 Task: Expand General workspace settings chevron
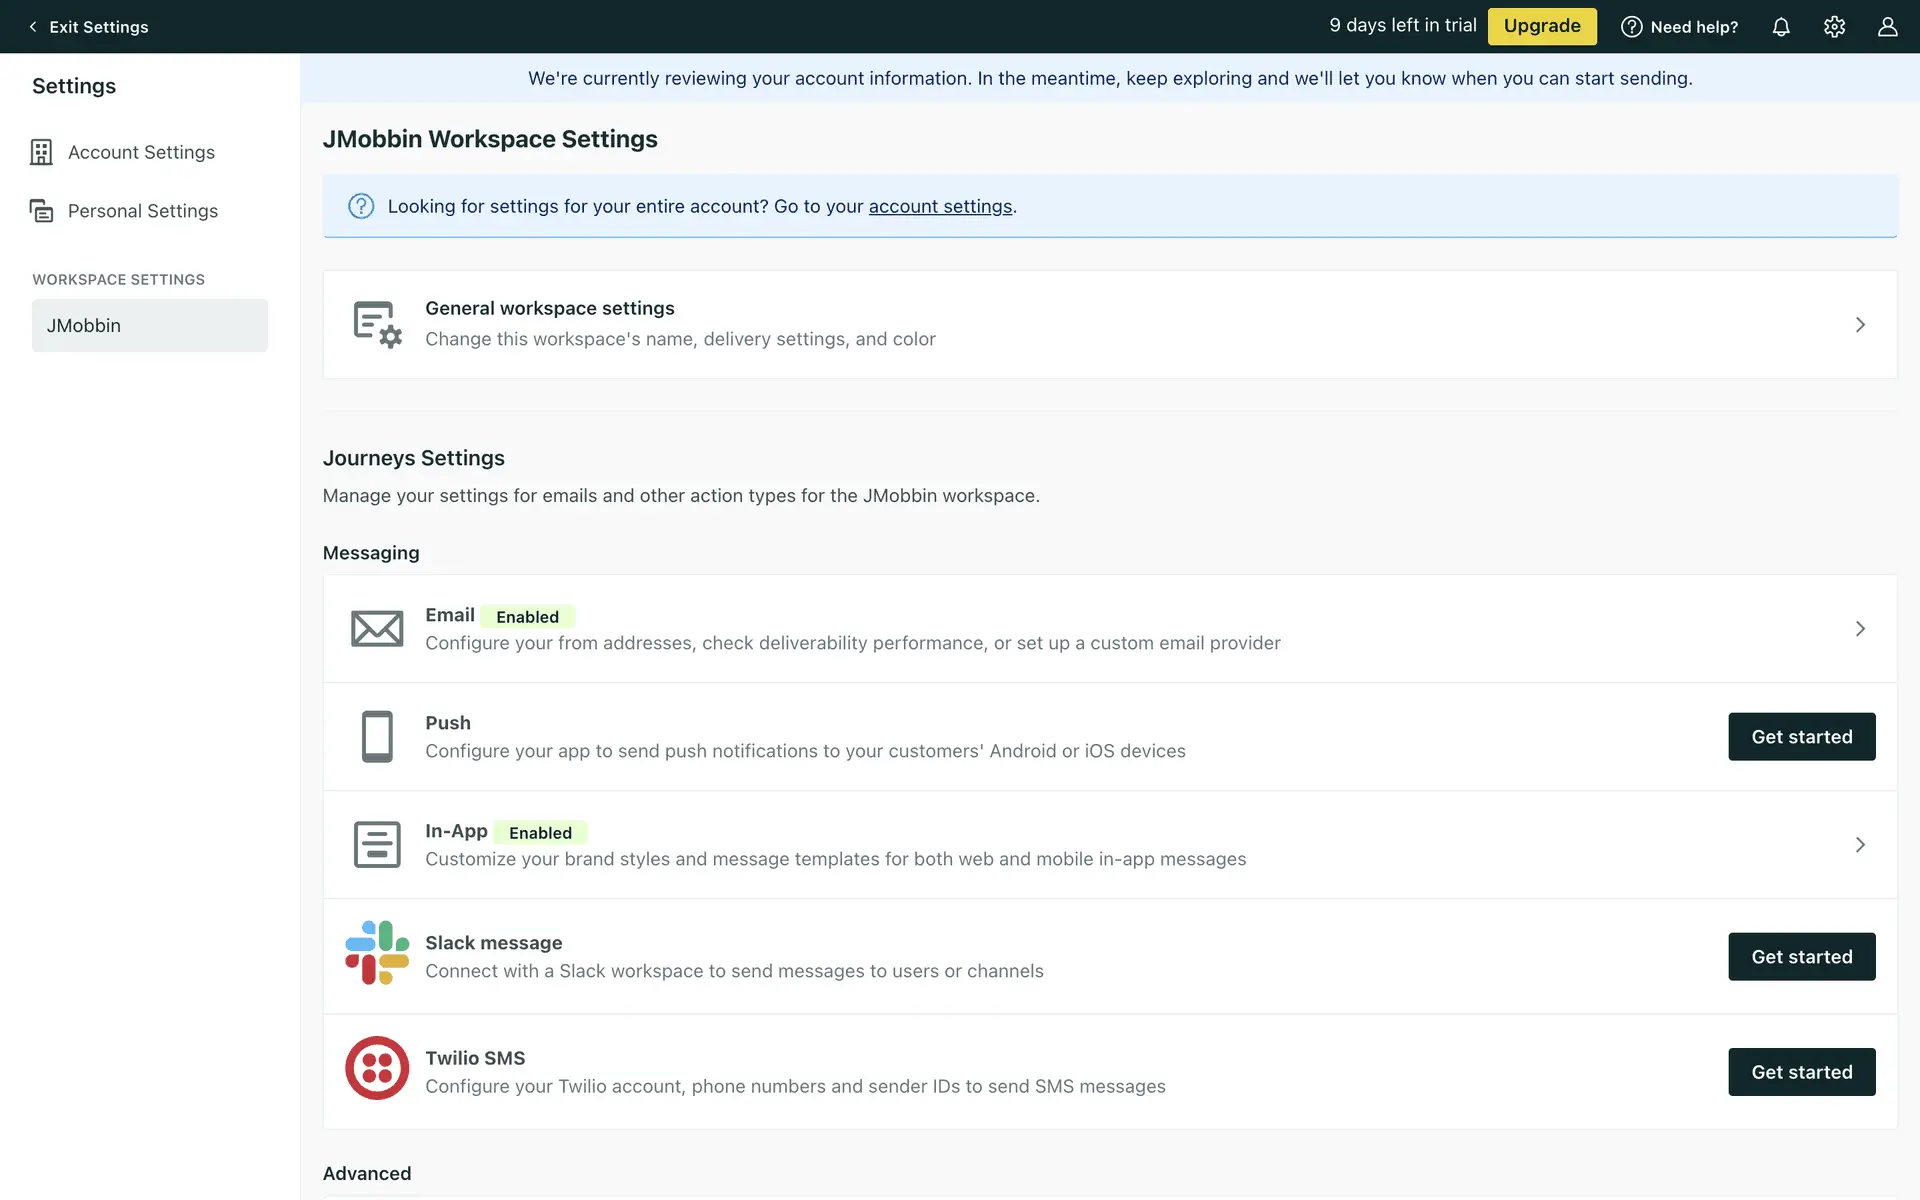(1860, 325)
